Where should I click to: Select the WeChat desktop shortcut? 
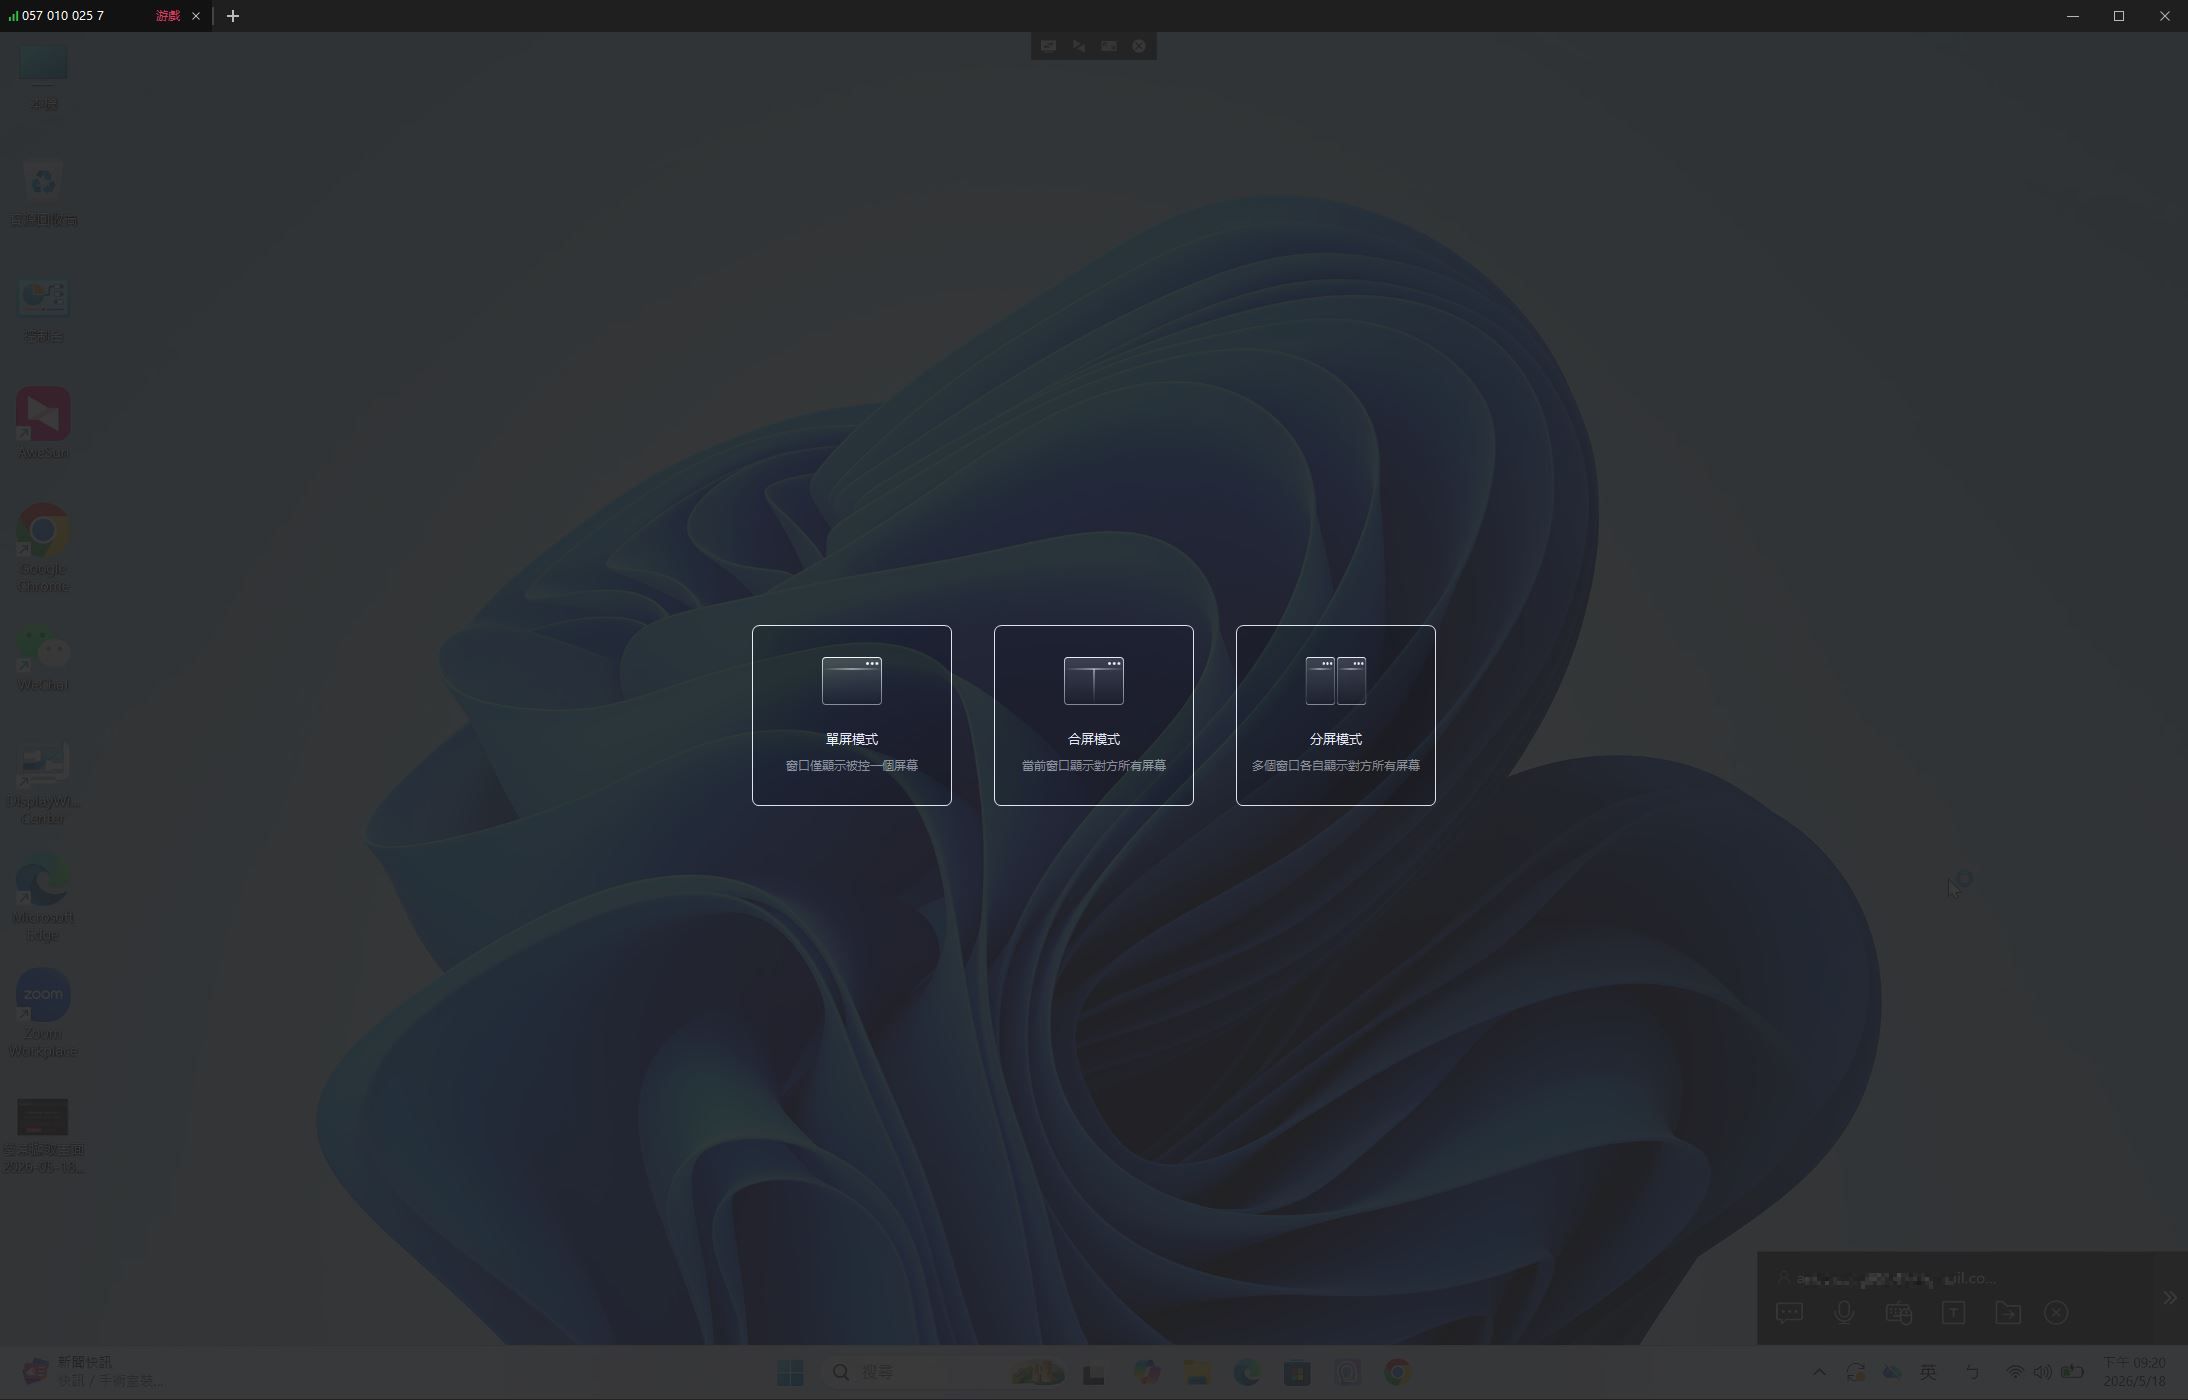(43, 658)
